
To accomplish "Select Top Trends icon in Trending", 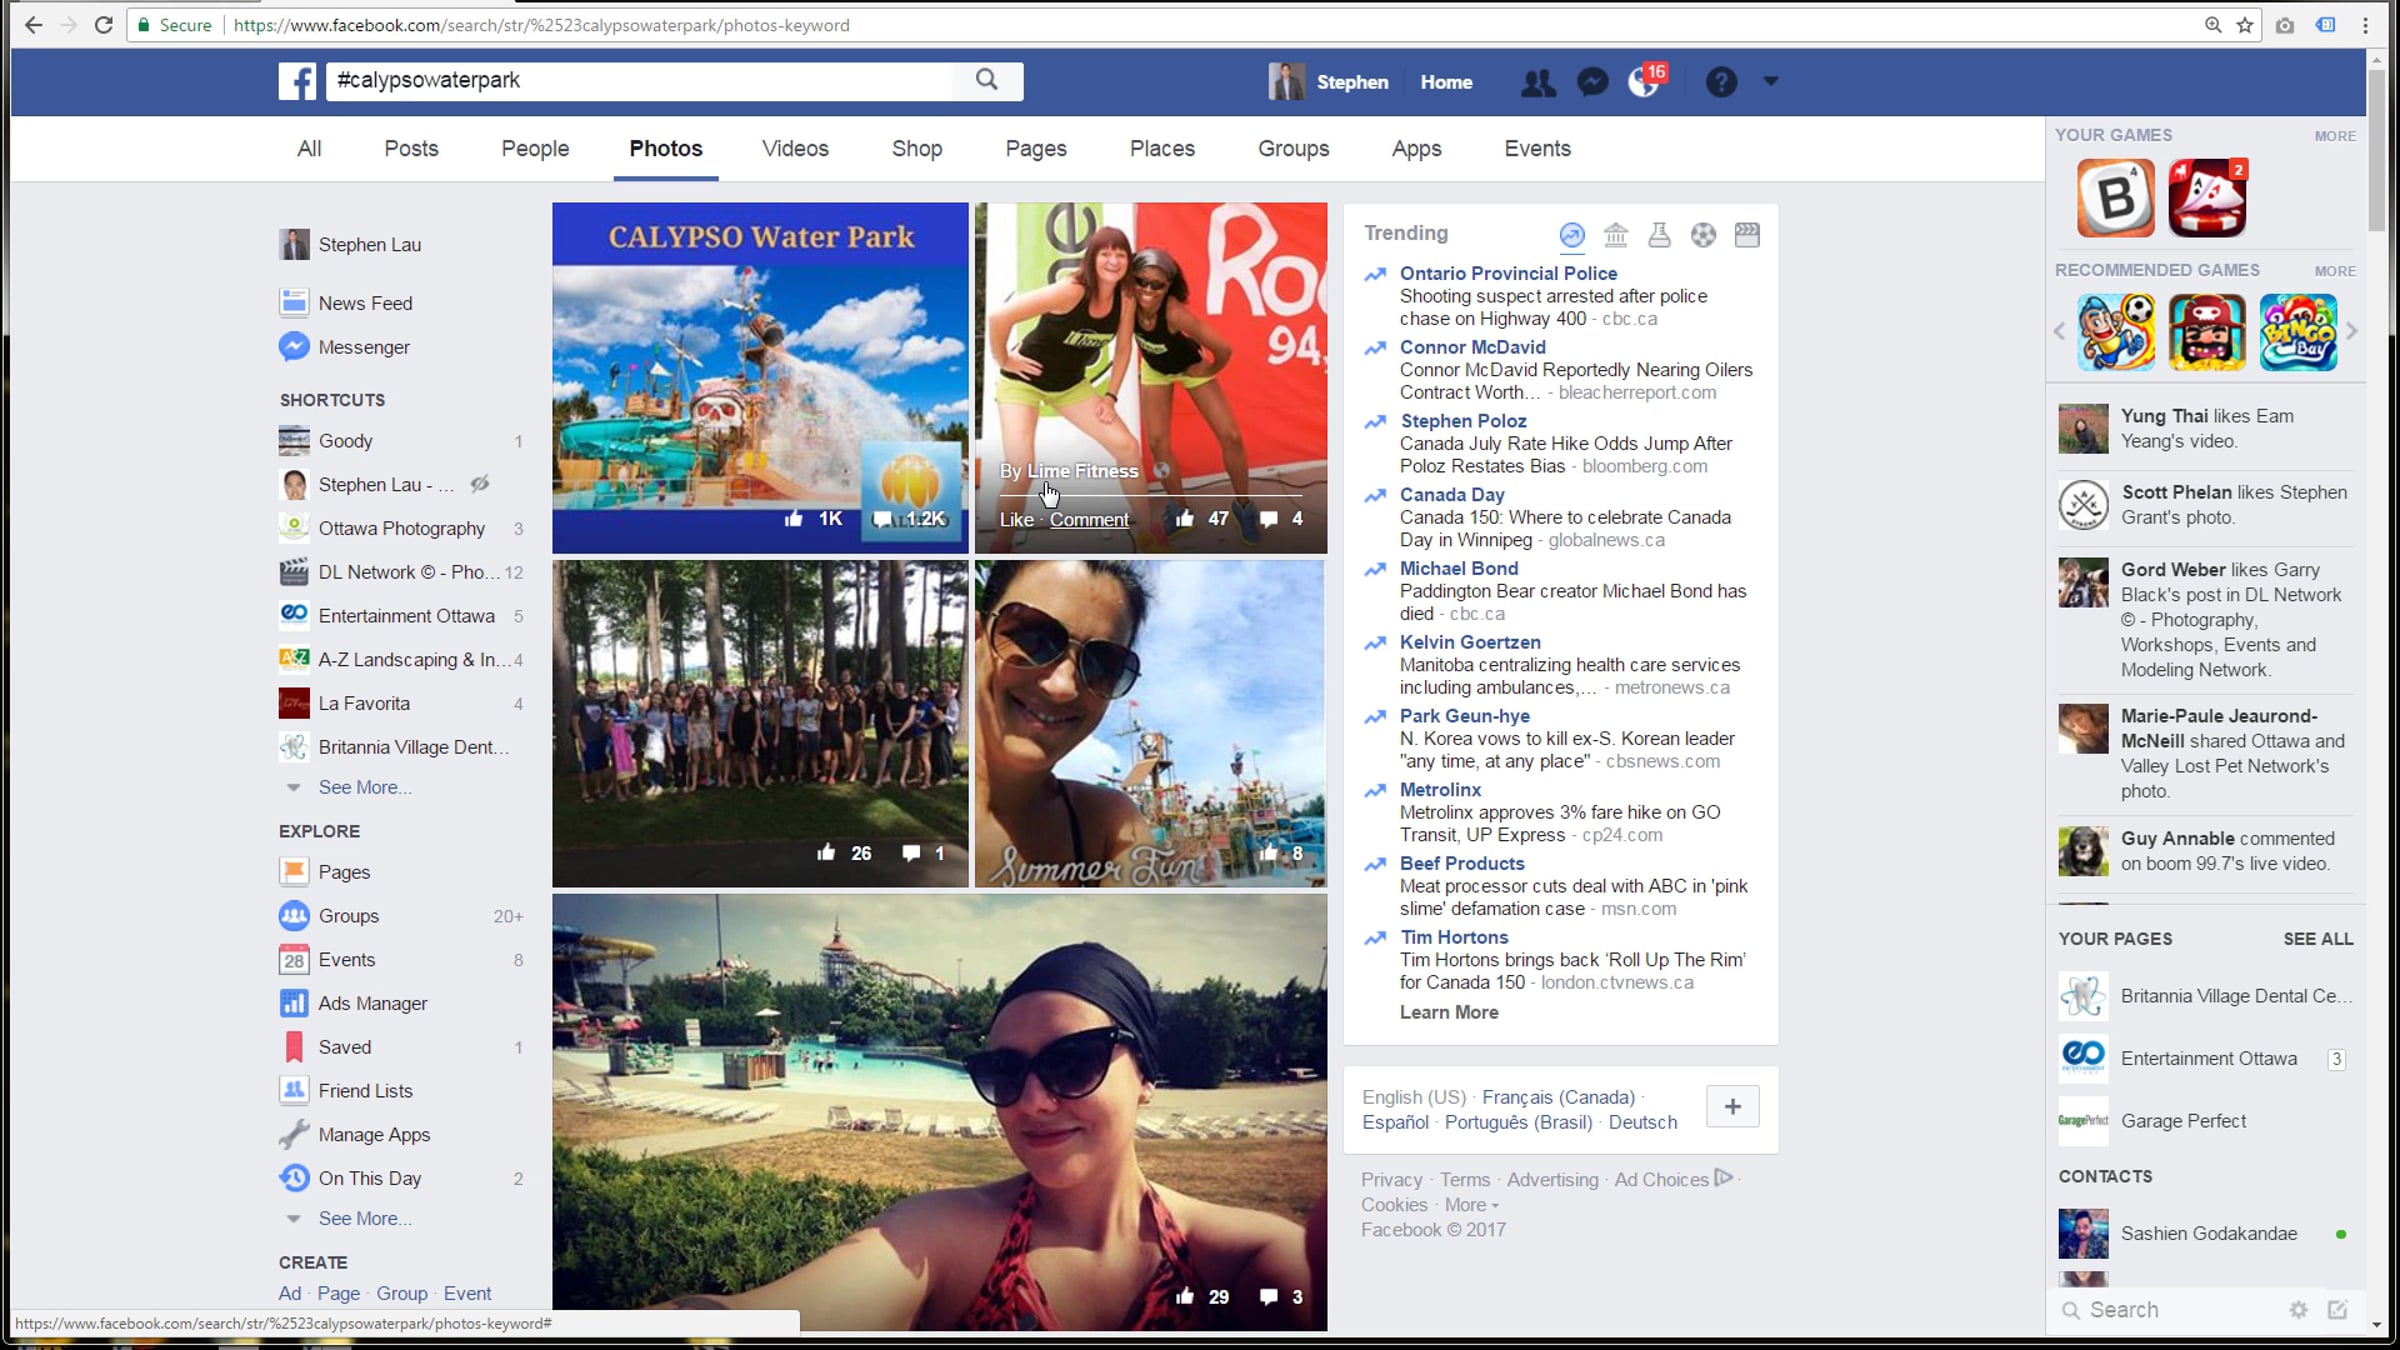I will (1572, 235).
